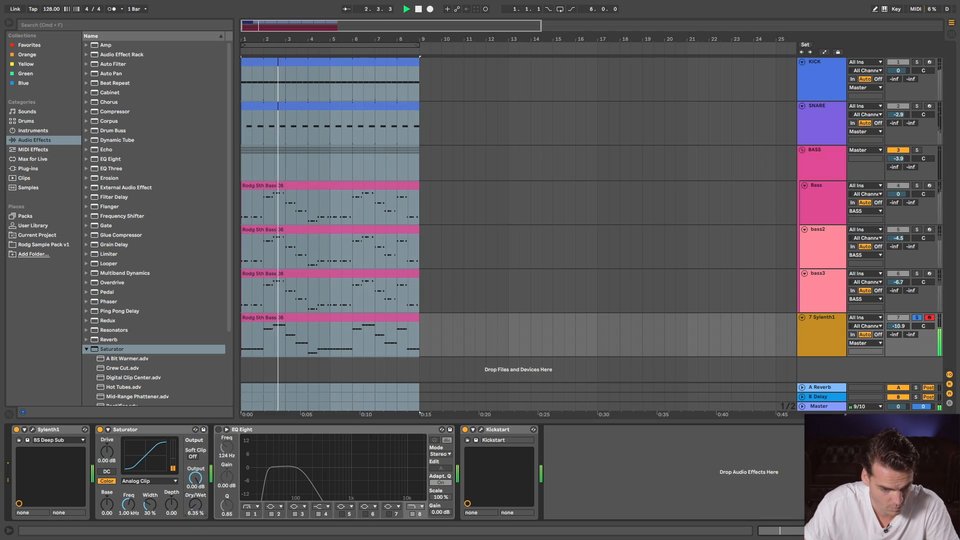Toggle Sylenth1 device activator on/off

pos(17,430)
